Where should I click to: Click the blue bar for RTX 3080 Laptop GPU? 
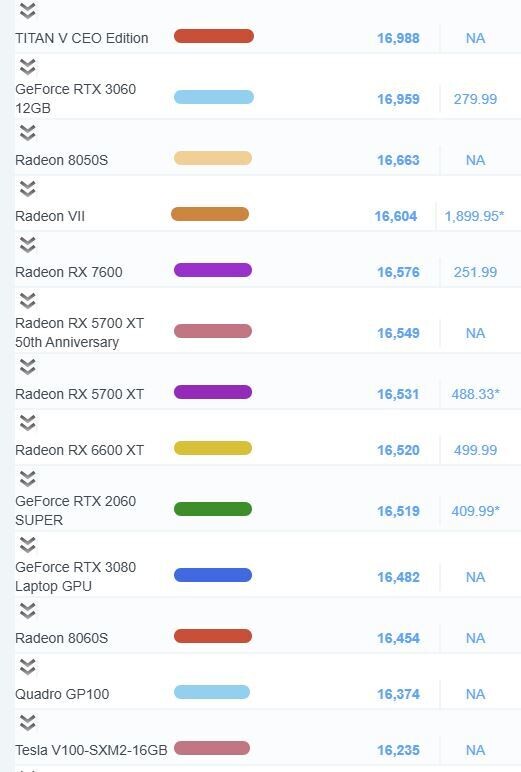pos(213,575)
